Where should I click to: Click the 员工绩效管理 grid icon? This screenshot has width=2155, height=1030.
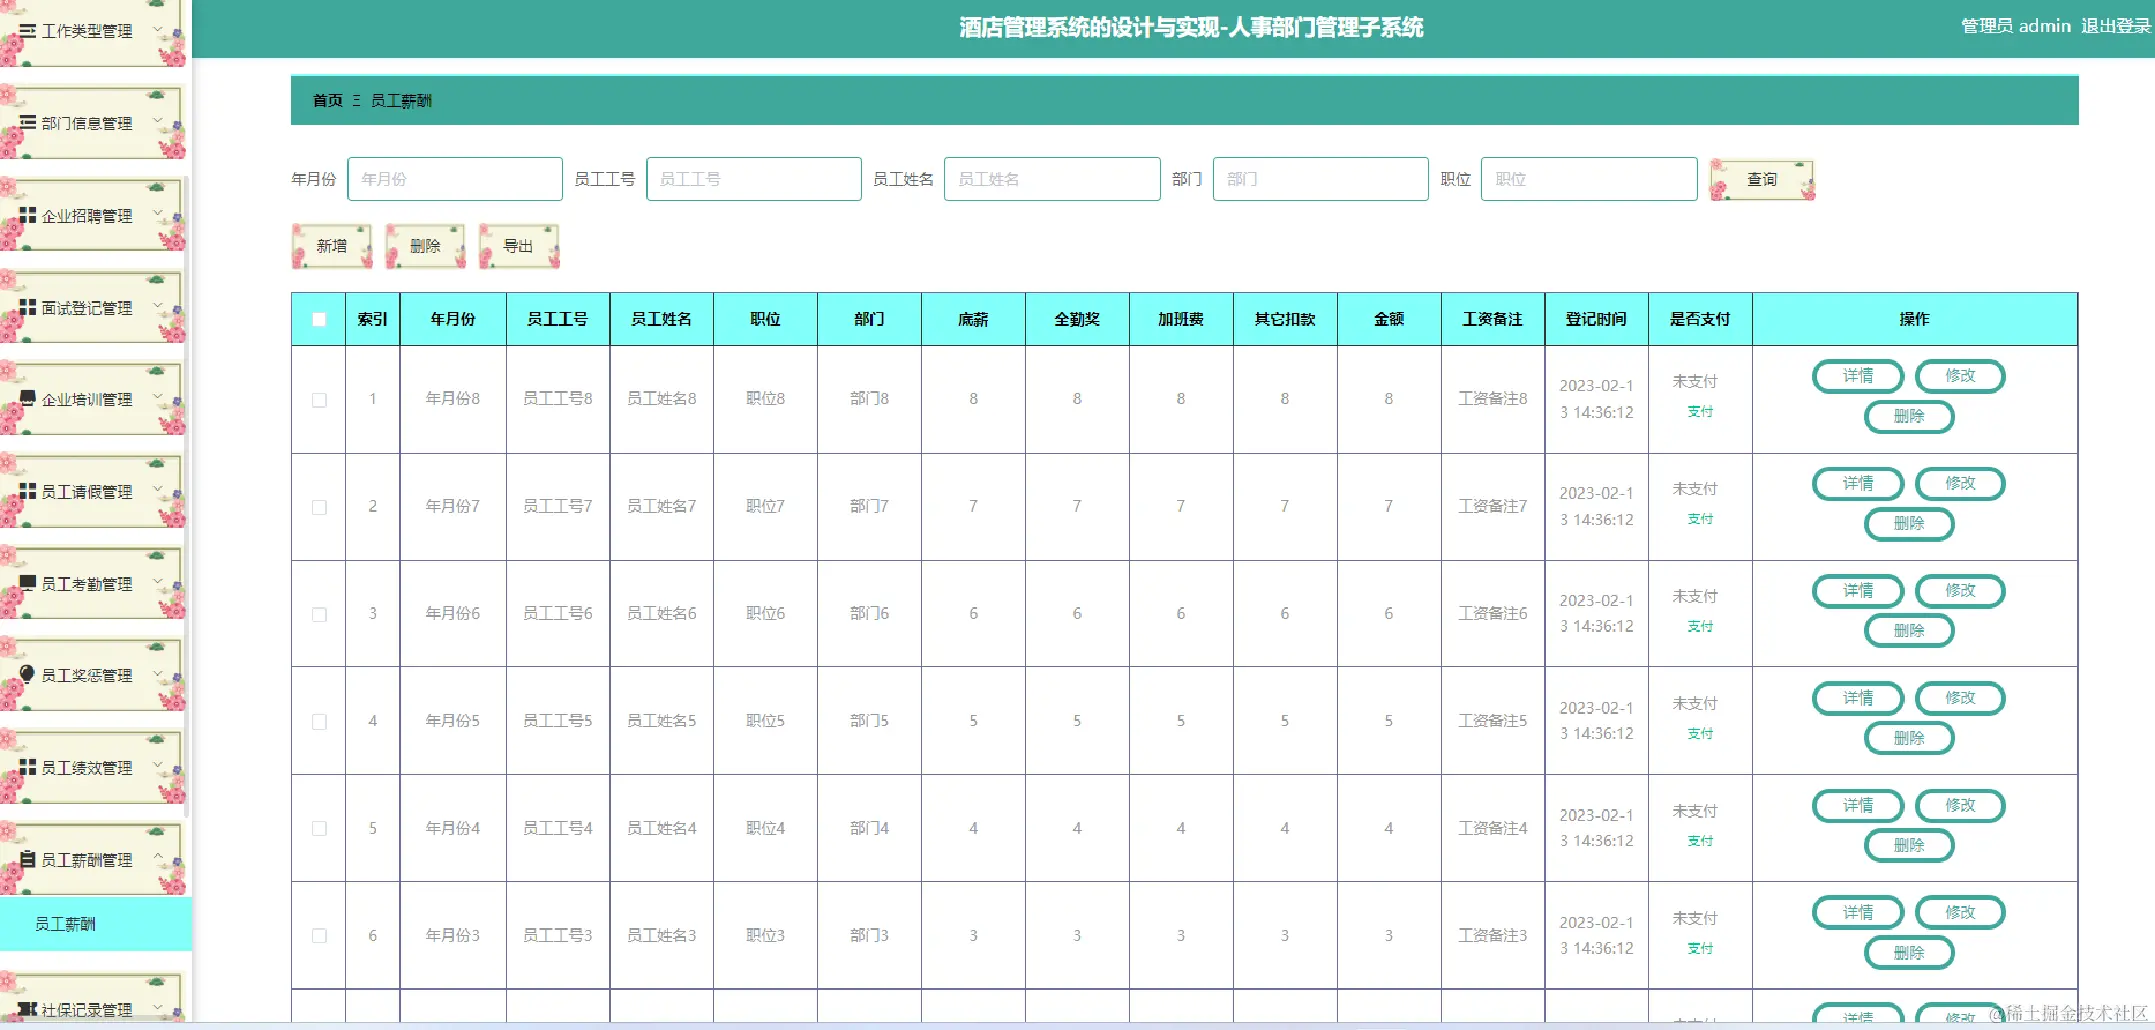28,767
